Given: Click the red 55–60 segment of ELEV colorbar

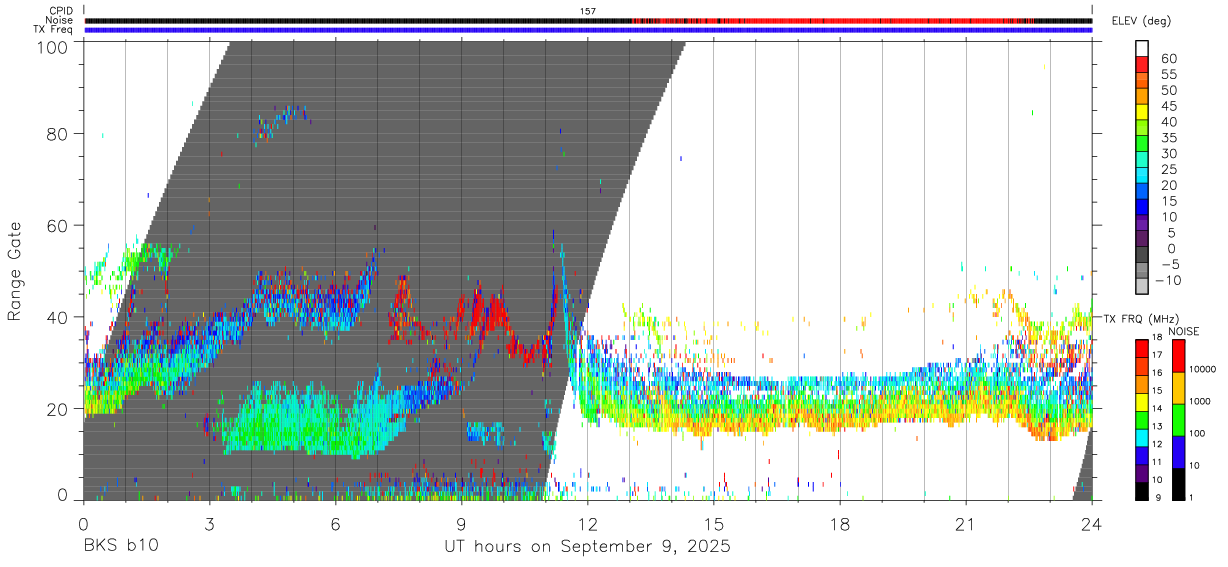Looking at the screenshot, I should [1142, 65].
